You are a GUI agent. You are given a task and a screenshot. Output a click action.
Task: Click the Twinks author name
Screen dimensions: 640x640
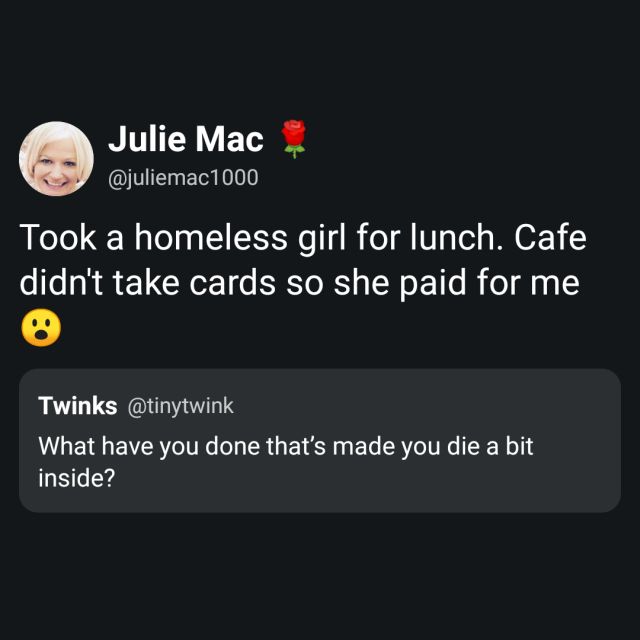point(76,405)
